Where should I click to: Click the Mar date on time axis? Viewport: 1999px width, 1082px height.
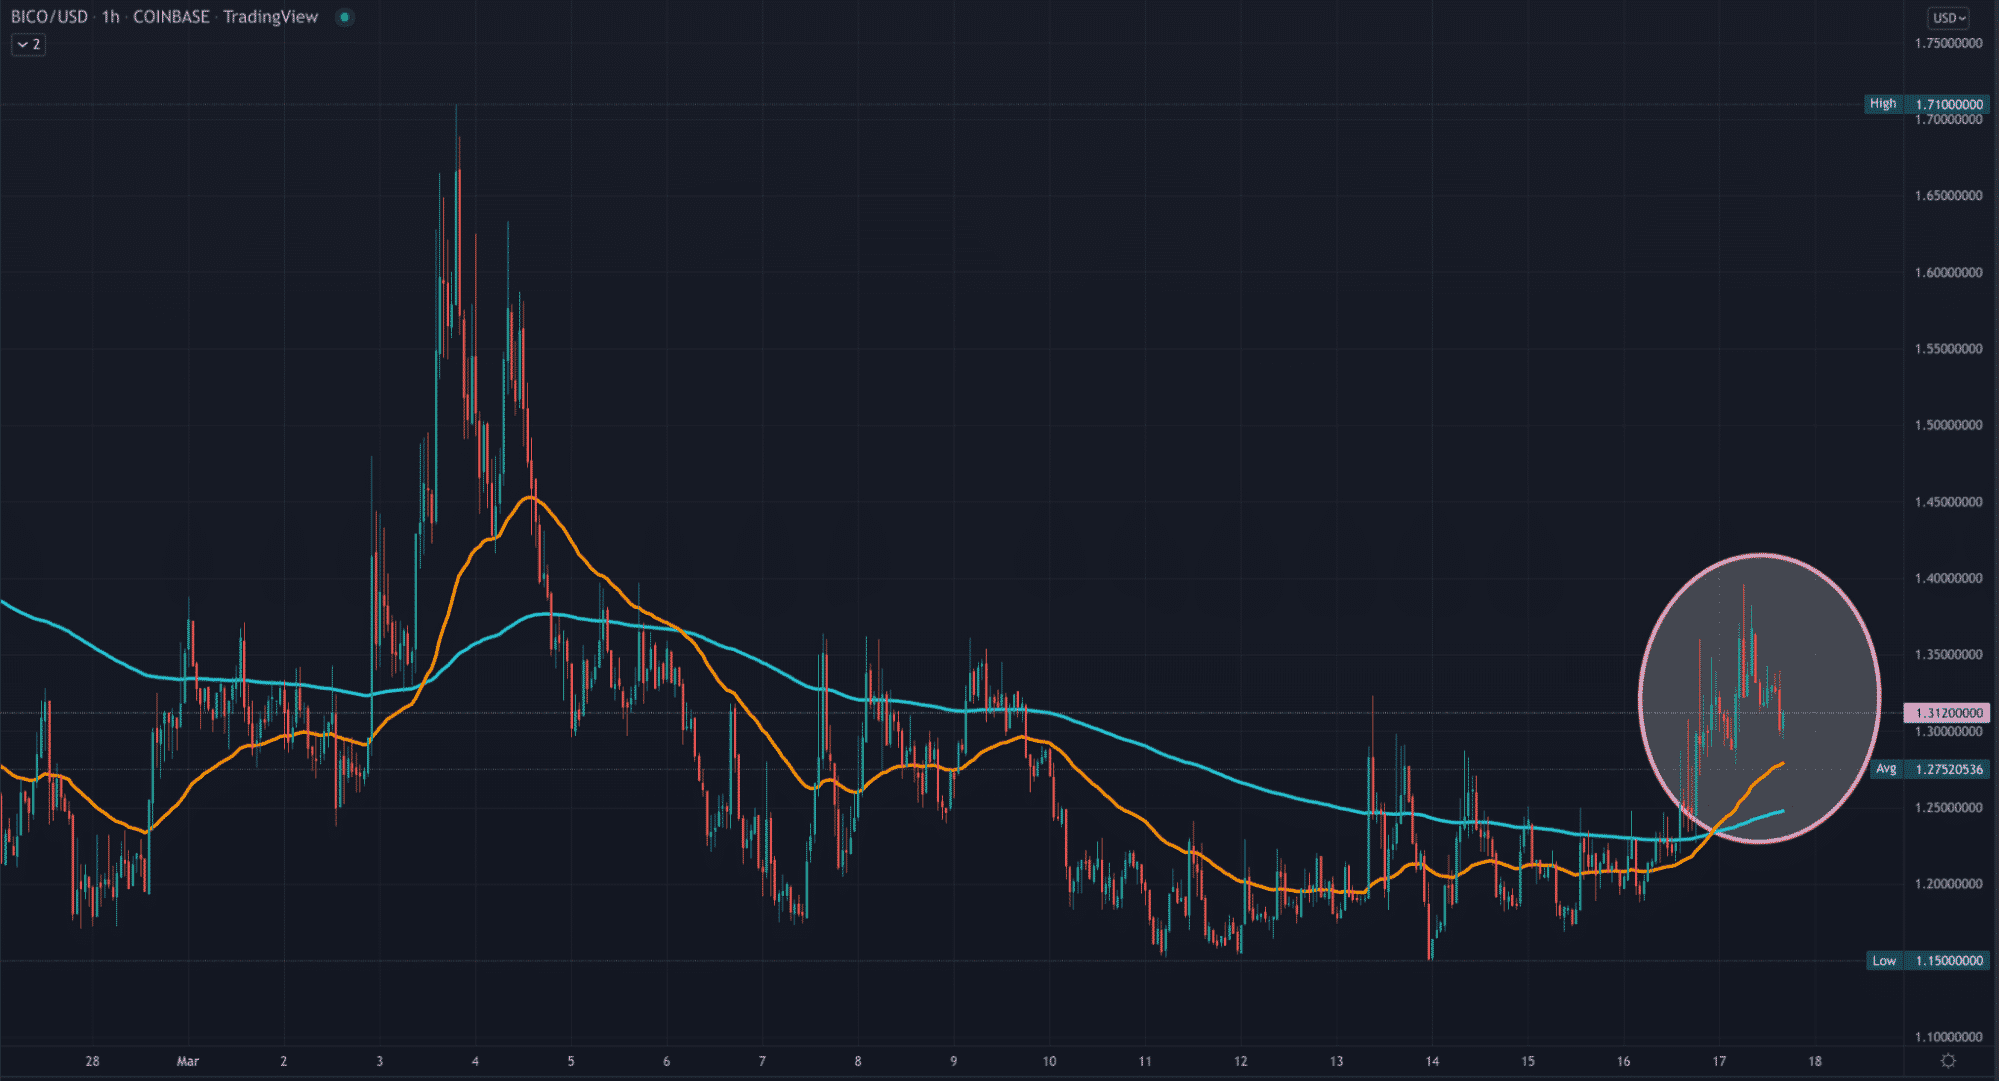[188, 1061]
